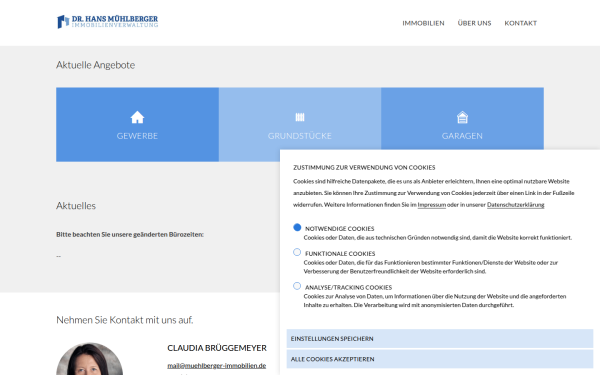The height and width of the screenshot is (375, 600).
Task: Click the Zustimmung zur Verwendung von Cookies heading
Action: (364, 168)
